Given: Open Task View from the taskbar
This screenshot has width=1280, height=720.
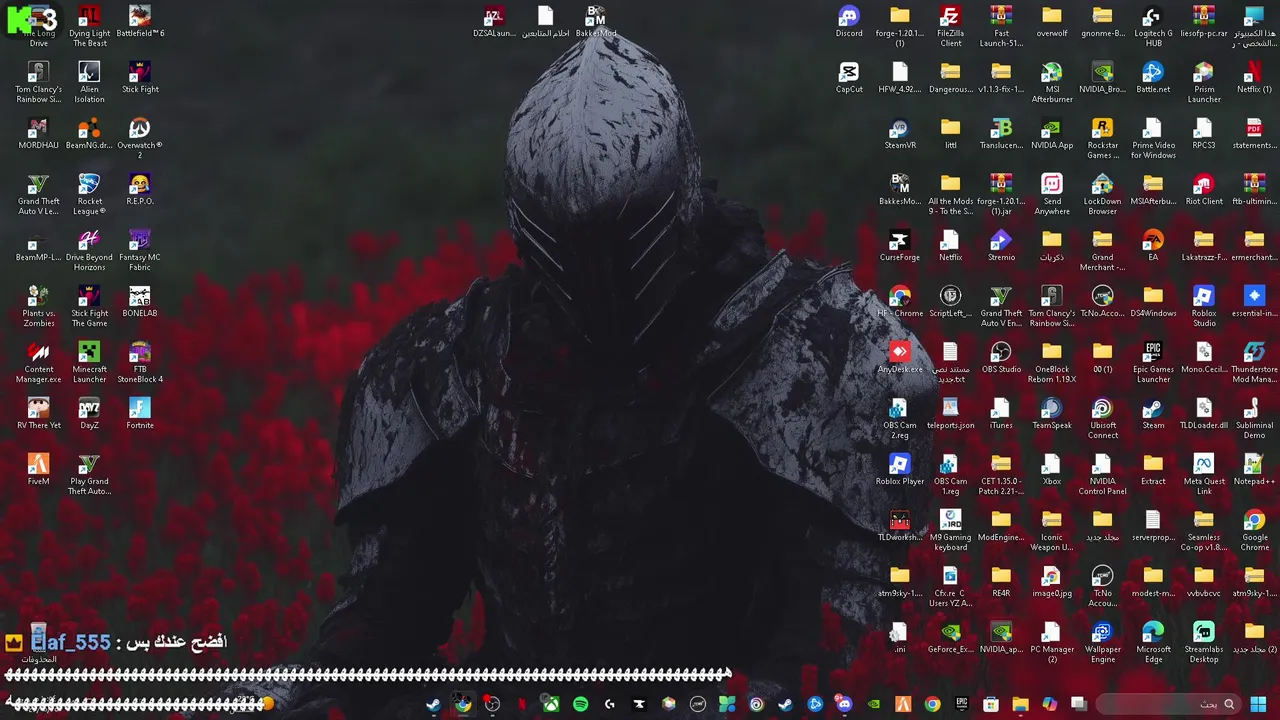Looking at the screenshot, I should 1079,705.
